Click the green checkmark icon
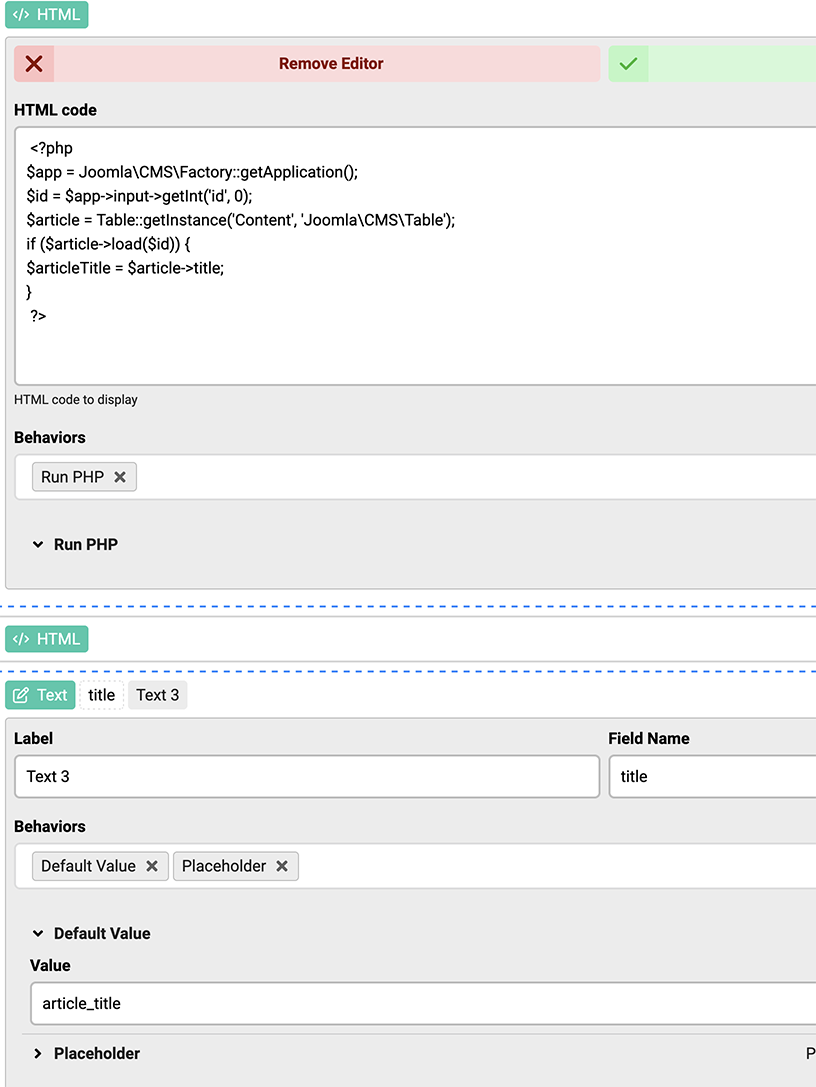816x1087 pixels. click(628, 64)
